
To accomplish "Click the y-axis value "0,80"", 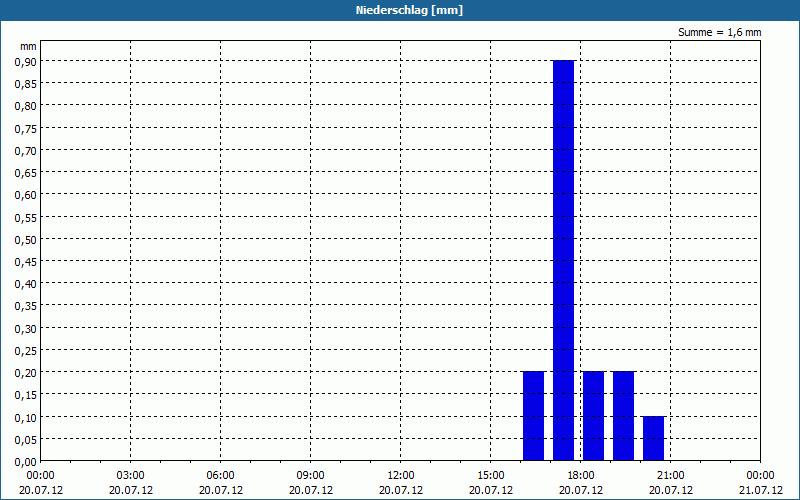I will 26,106.
